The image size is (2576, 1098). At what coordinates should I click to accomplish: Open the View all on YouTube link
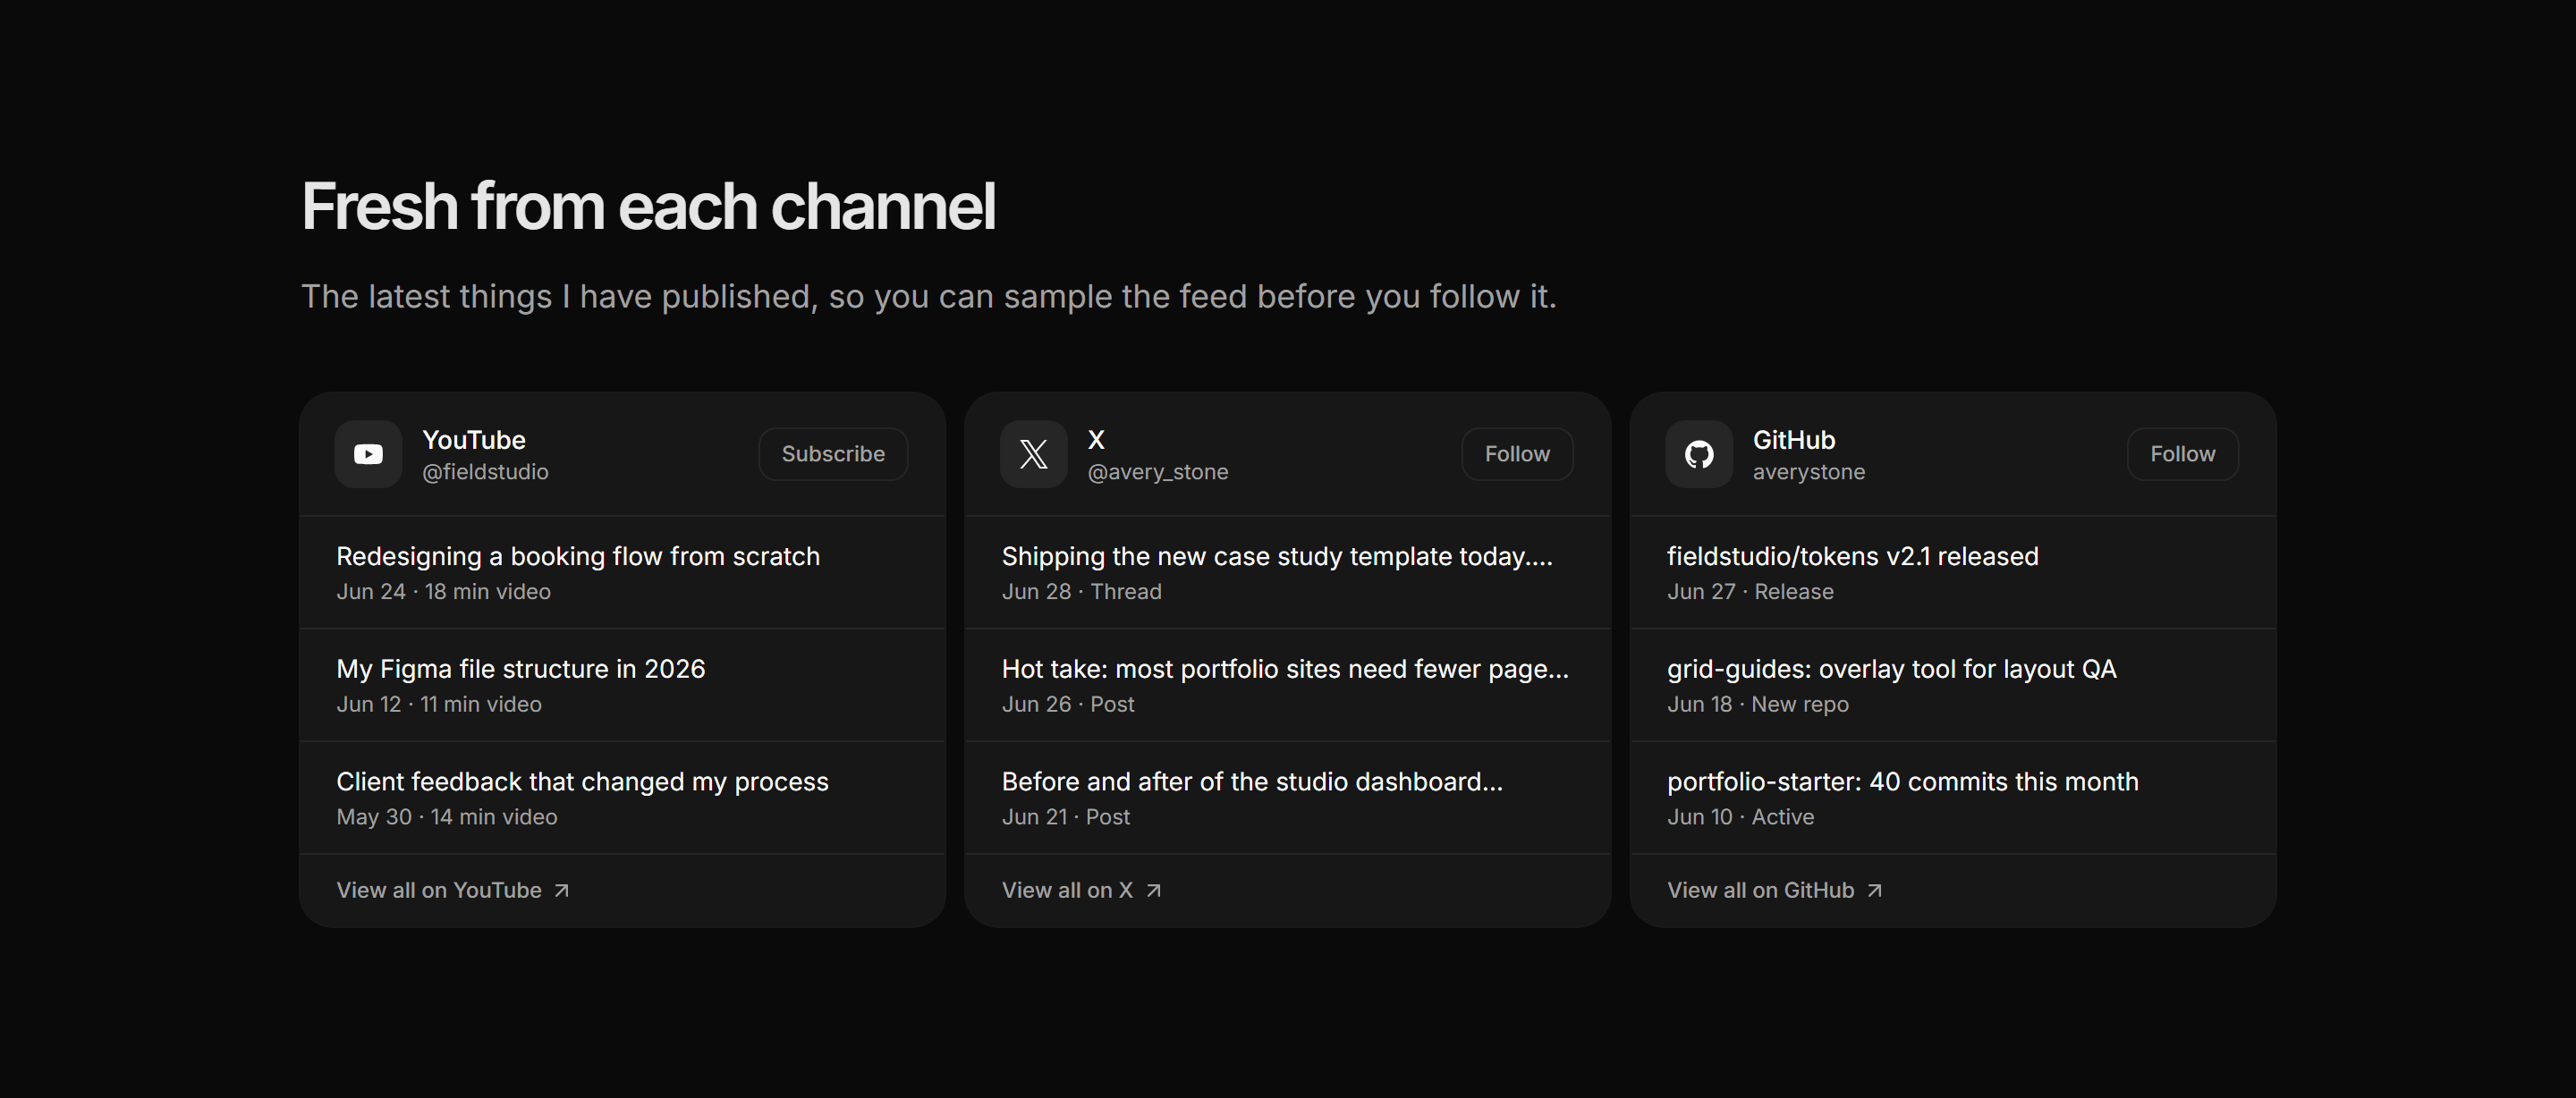pyautogui.click(x=453, y=890)
